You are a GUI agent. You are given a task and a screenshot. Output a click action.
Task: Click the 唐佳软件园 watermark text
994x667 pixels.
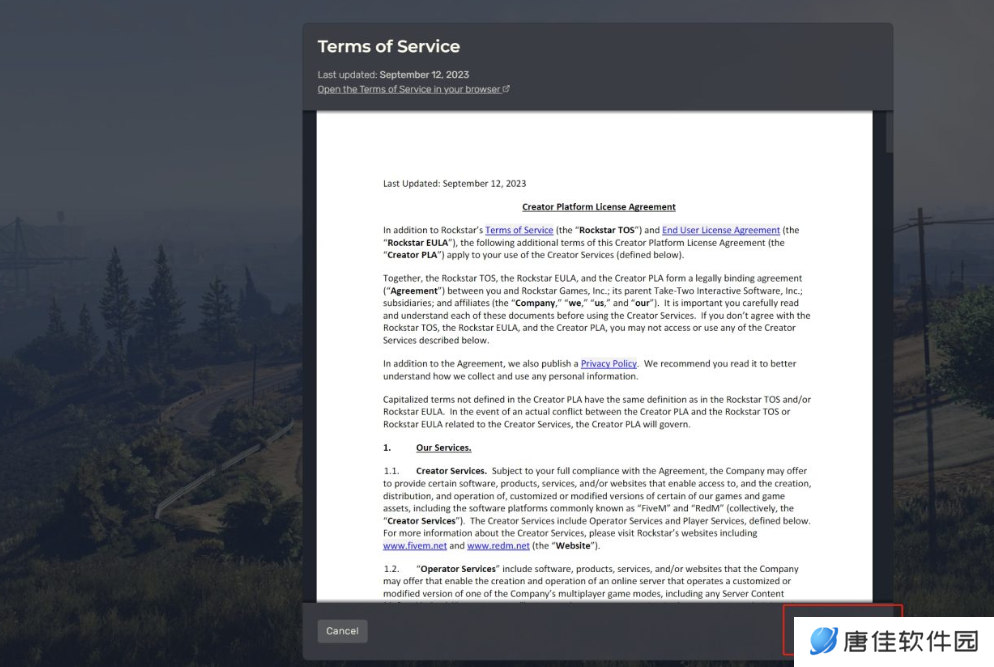[911, 641]
